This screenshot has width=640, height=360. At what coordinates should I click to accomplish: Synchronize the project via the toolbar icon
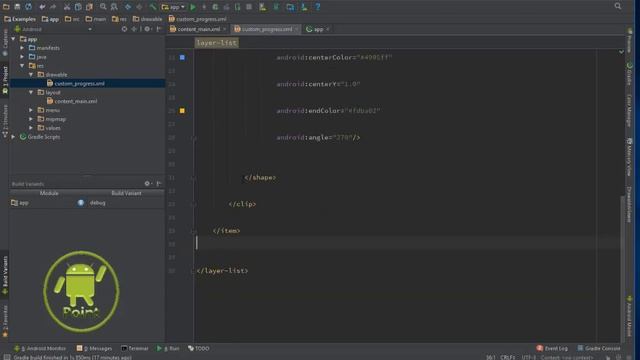click(x=29, y=7)
